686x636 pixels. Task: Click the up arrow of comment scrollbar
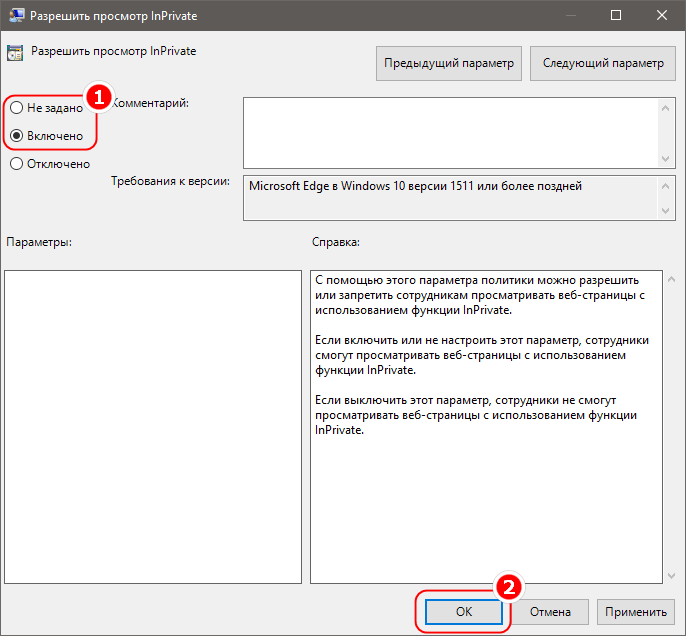665,108
